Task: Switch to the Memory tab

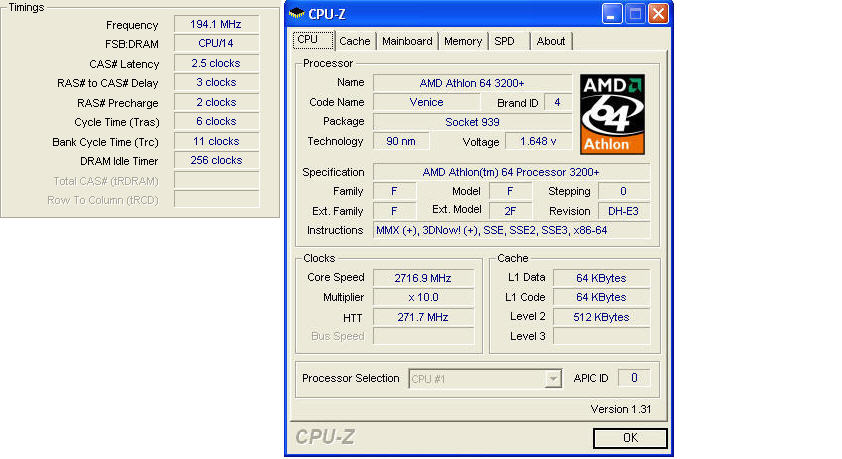Action: click(463, 41)
